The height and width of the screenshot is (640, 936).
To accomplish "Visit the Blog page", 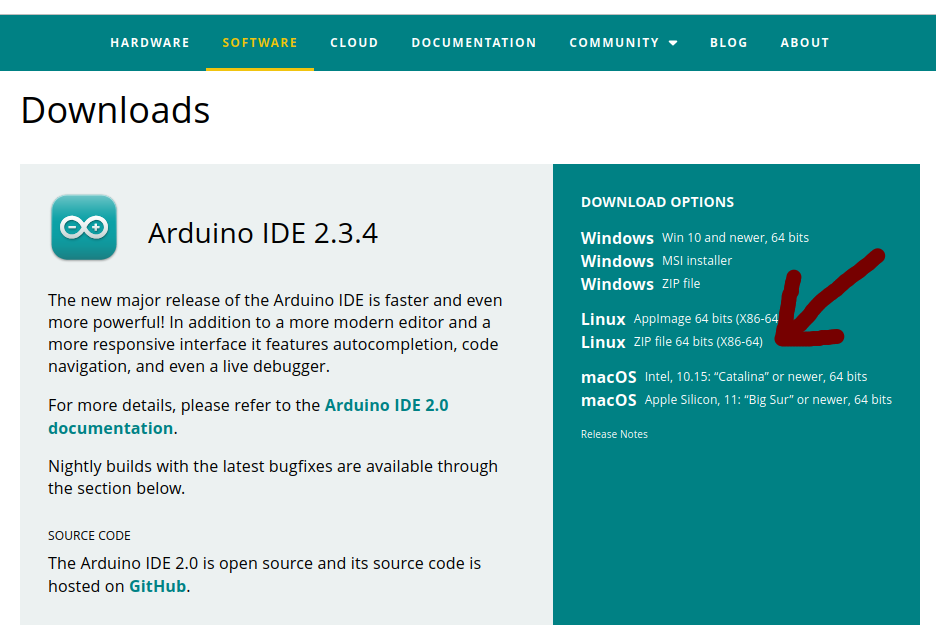I will tap(728, 43).
